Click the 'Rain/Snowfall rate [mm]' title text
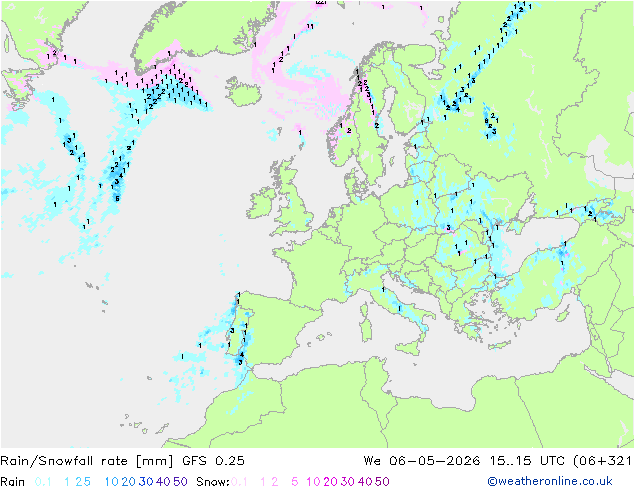634x490 pixels. [87, 461]
